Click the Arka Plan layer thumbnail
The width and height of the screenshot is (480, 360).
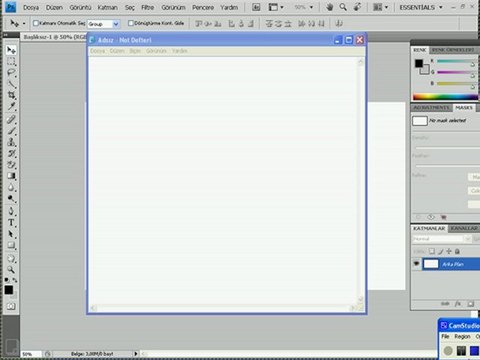click(431, 264)
